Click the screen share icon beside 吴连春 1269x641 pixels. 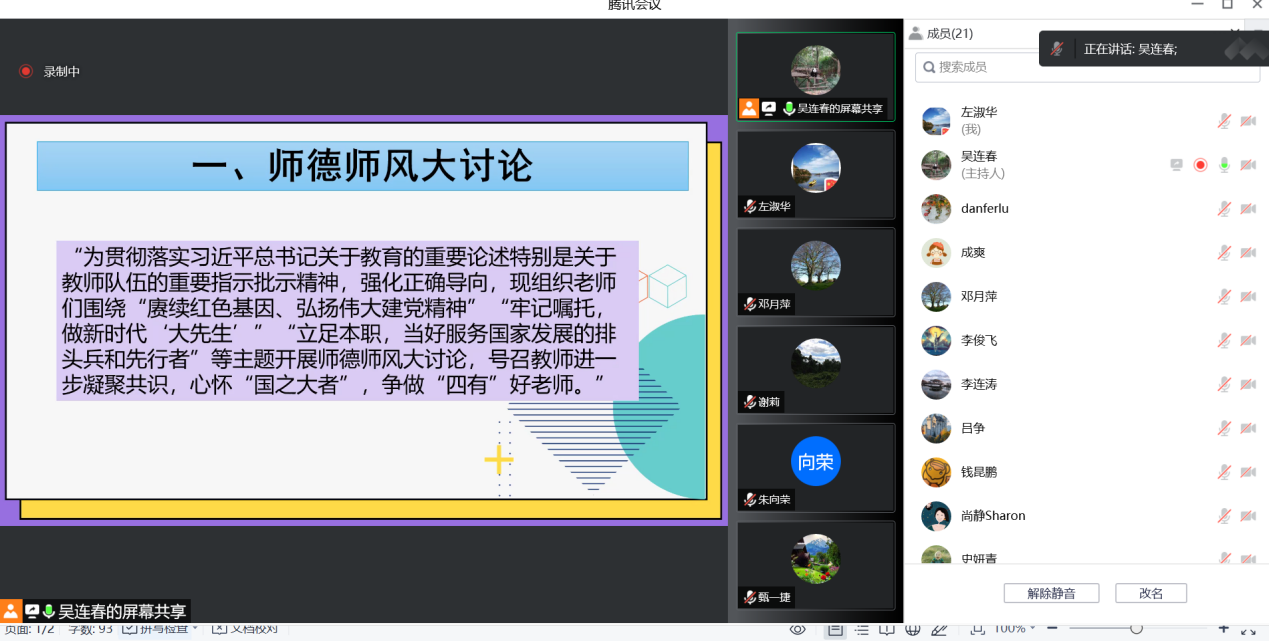1177,165
